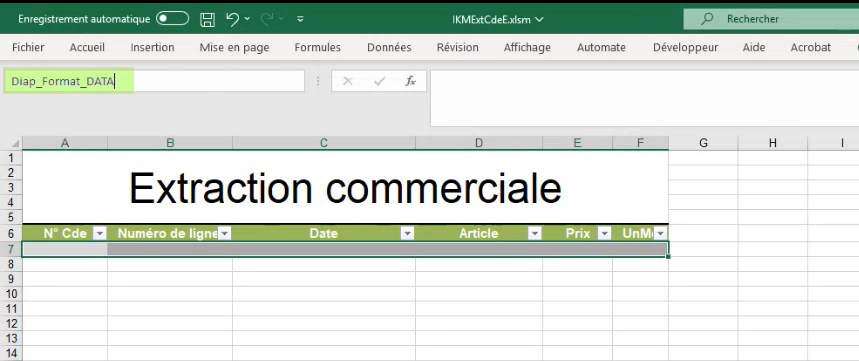The width and height of the screenshot is (859, 361).
Task: Click the Redo arrow icon
Action: tap(267, 19)
